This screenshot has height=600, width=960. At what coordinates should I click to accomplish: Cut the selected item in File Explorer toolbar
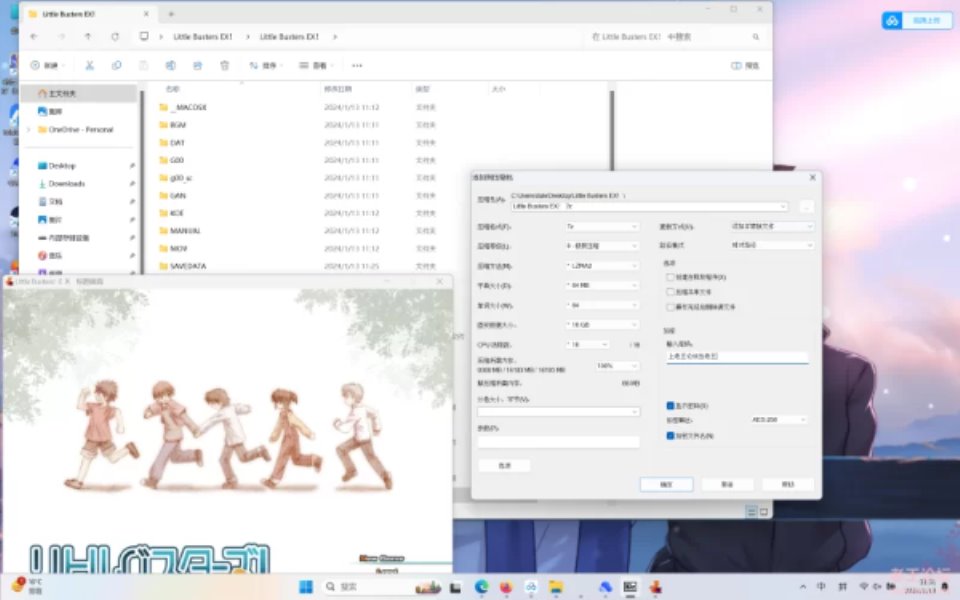[89, 66]
